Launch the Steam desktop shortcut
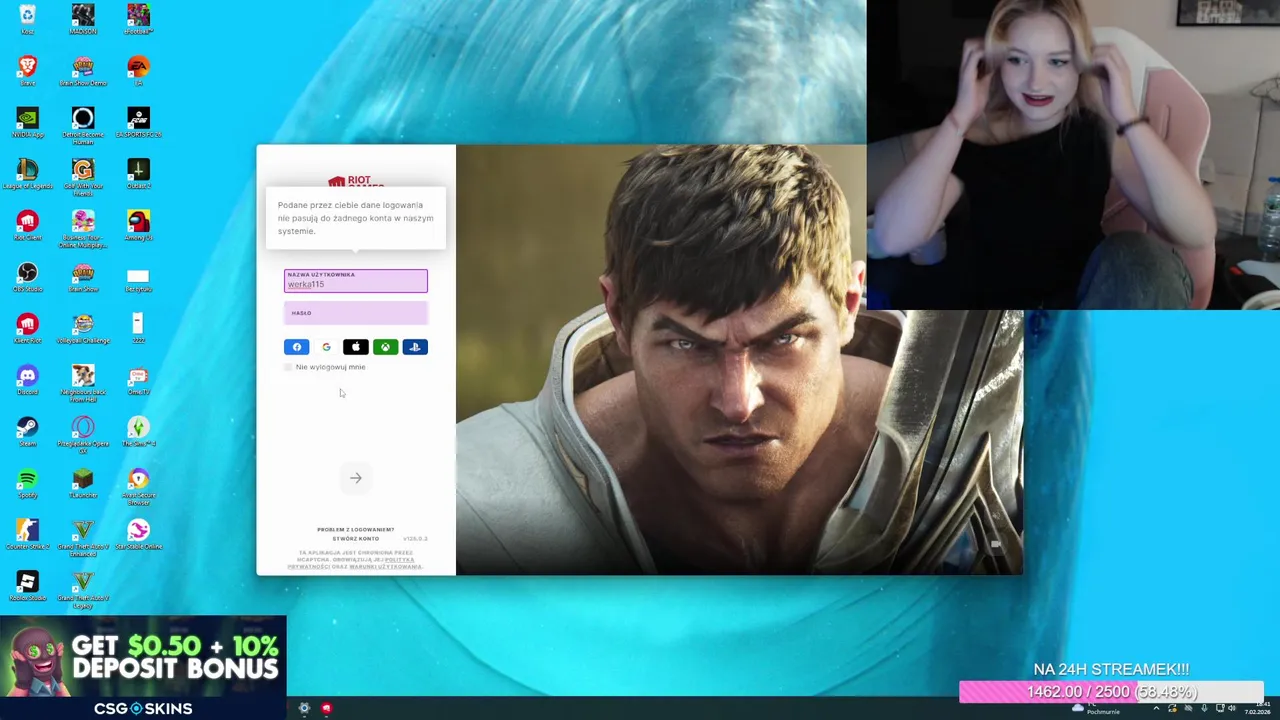The height and width of the screenshot is (720, 1280). tap(27, 432)
